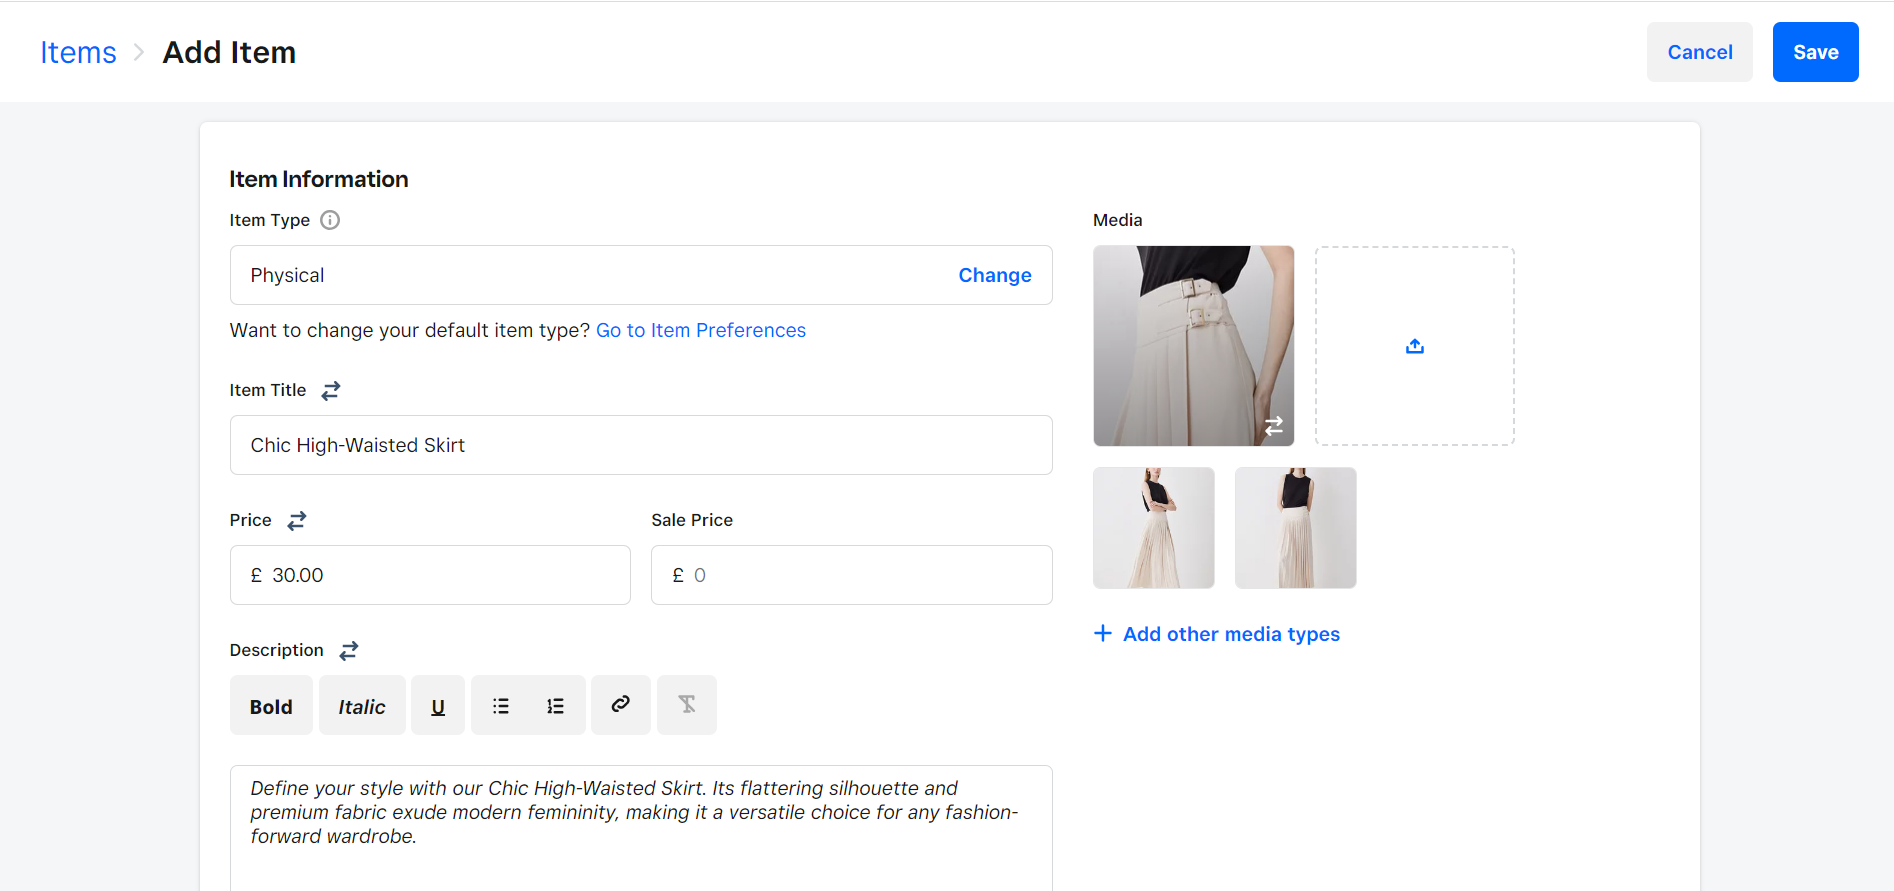Toggle Underline formatting
This screenshot has height=891, width=1894.
(x=438, y=706)
